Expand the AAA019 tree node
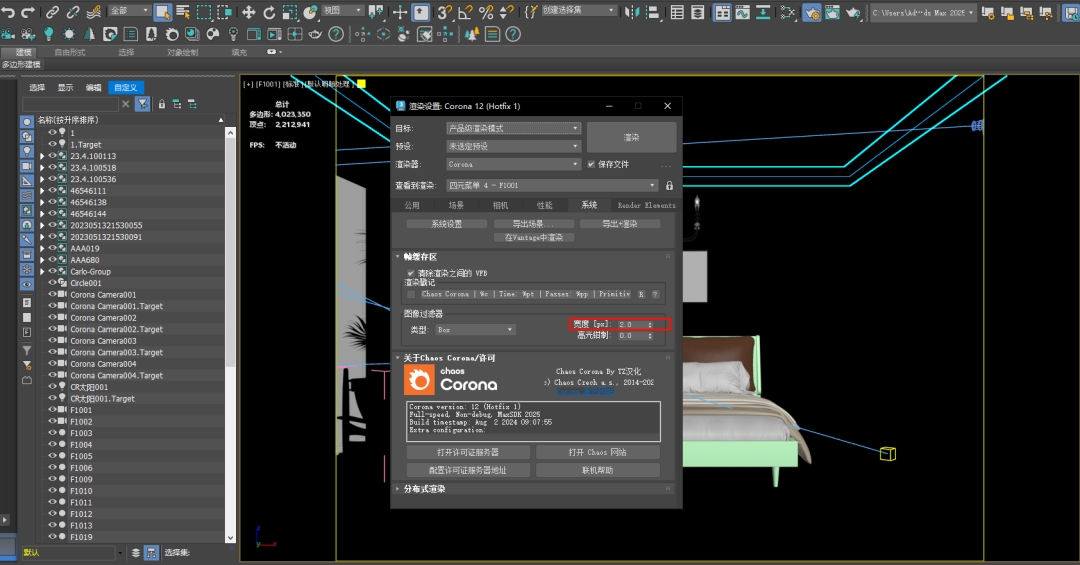1080x565 pixels. click(42, 248)
